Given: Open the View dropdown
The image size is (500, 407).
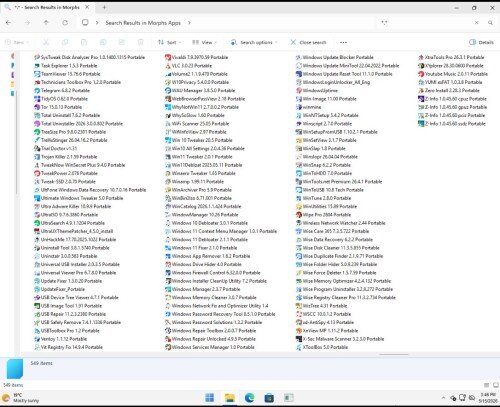Looking at the screenshot, I should point(204,42).
